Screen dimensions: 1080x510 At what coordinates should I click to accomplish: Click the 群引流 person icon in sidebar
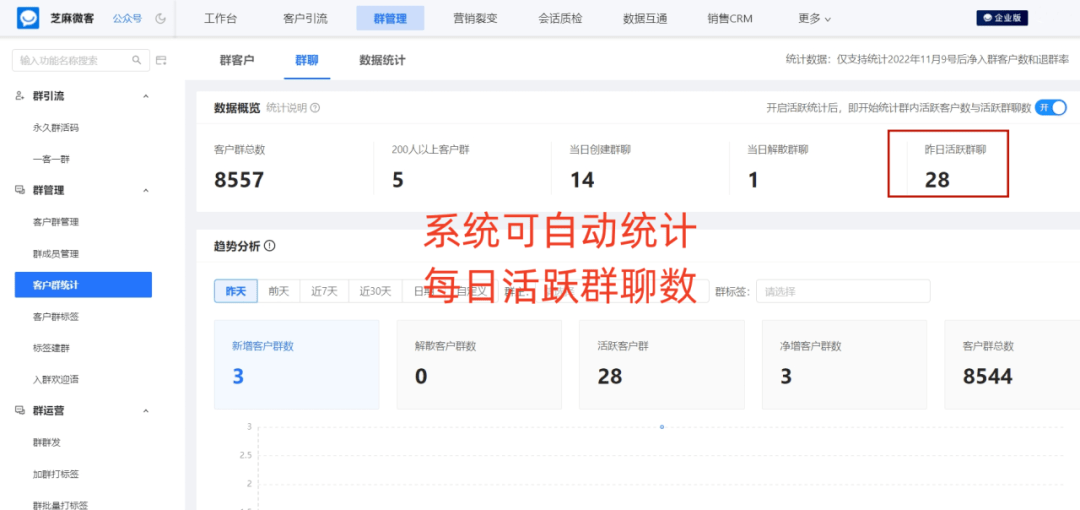(20, 96)
